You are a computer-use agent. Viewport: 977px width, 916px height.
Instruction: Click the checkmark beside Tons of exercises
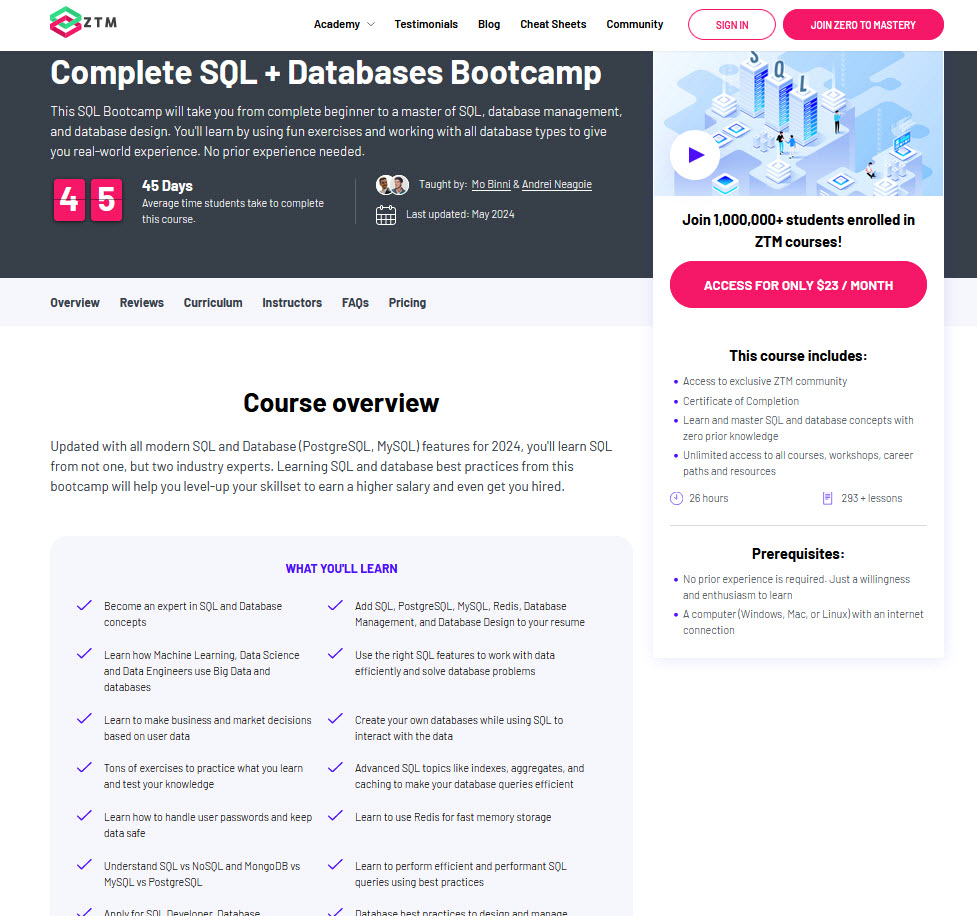(84, 767)
